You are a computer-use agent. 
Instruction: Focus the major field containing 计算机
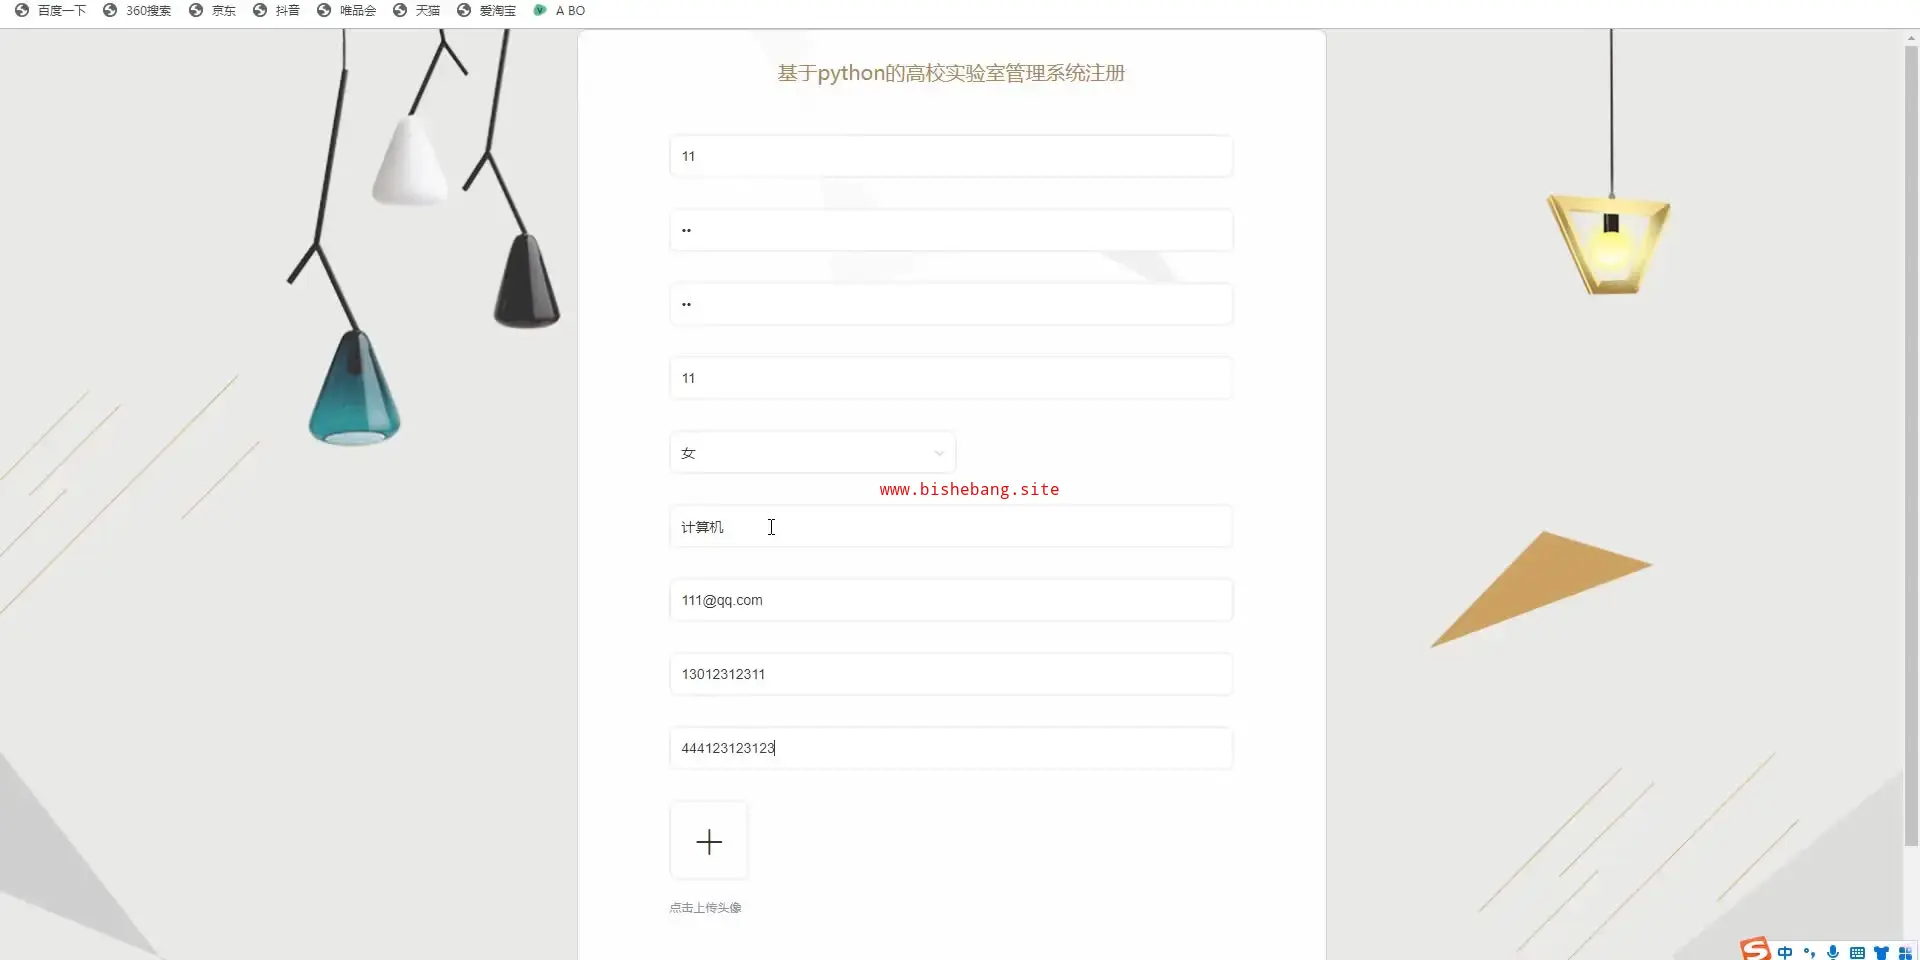[951, 527]
